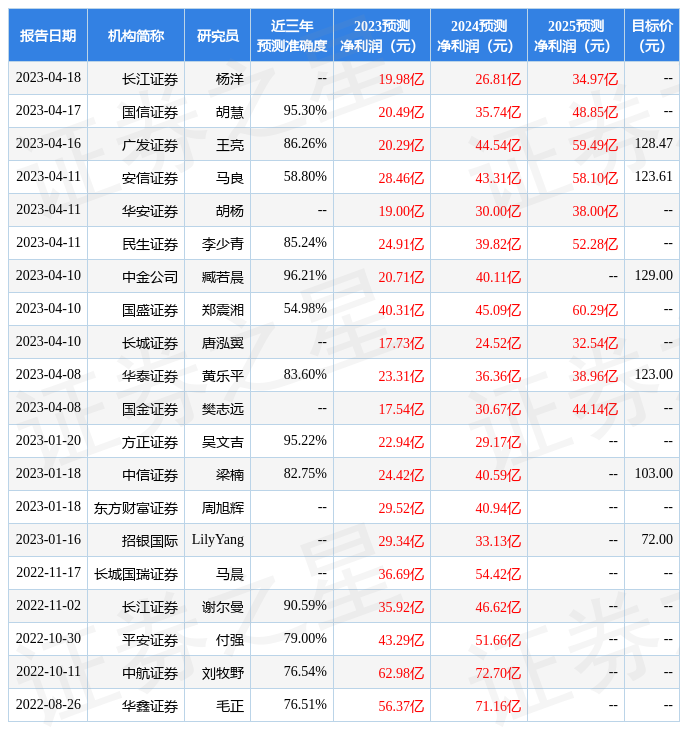
Task: Click researcher name 唐泓翼
Action: [x=223, y=343]
